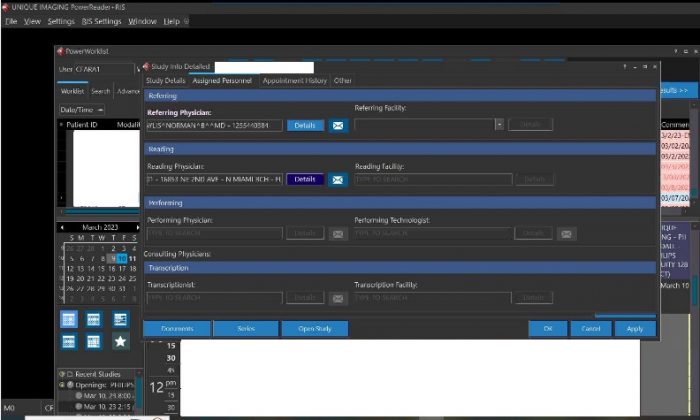This screenshot has height=420, width=700.
Task: Click Details for Reading Physician
Action: (x=305, y=179)
